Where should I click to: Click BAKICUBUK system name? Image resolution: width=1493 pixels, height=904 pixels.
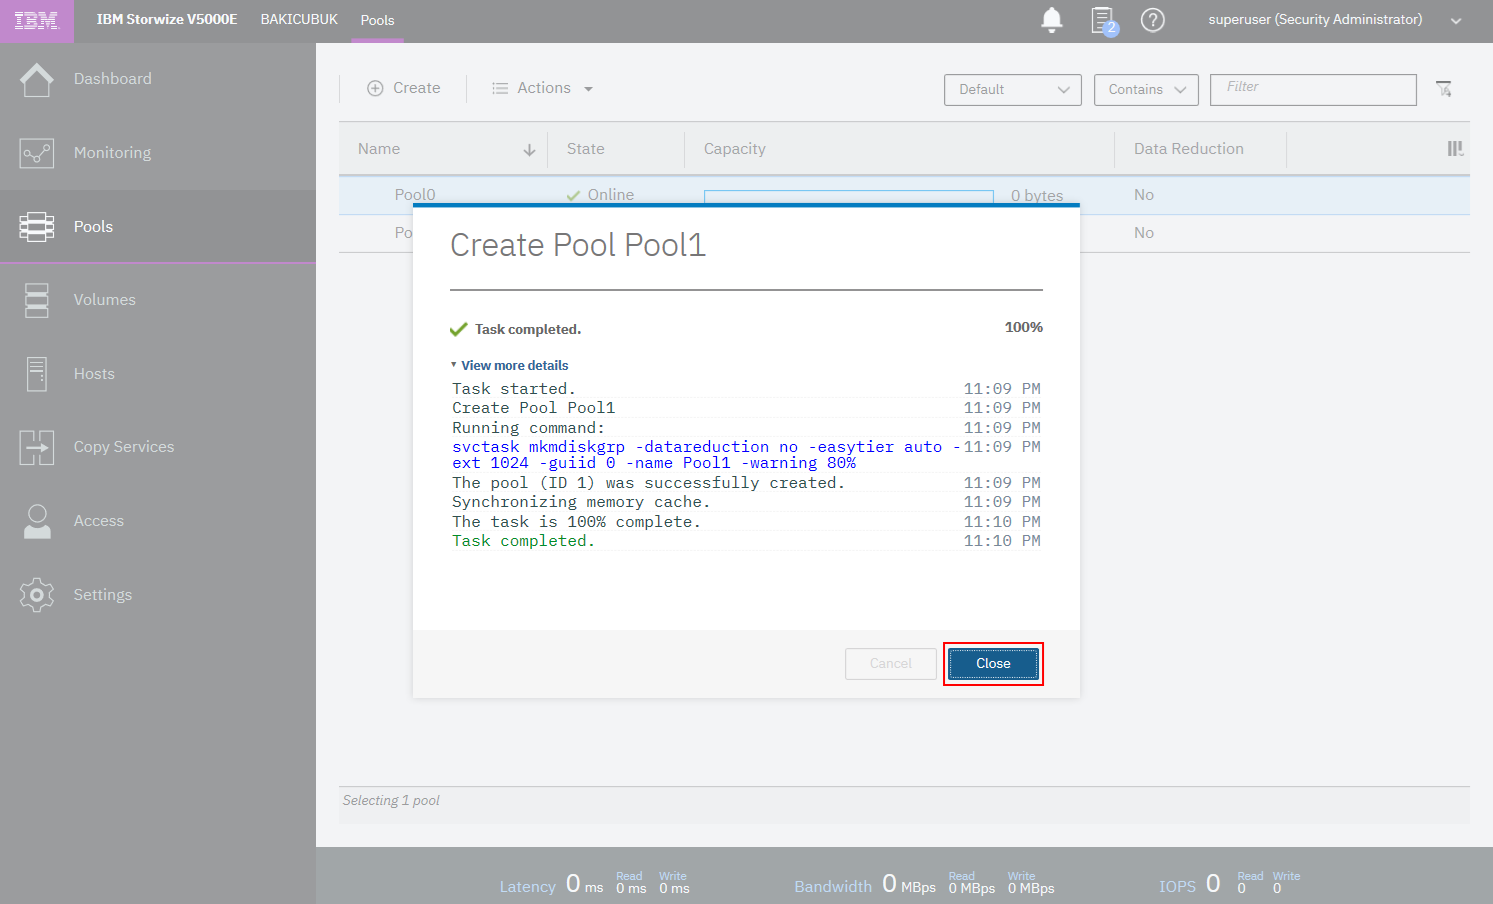(x=299, y=20)
